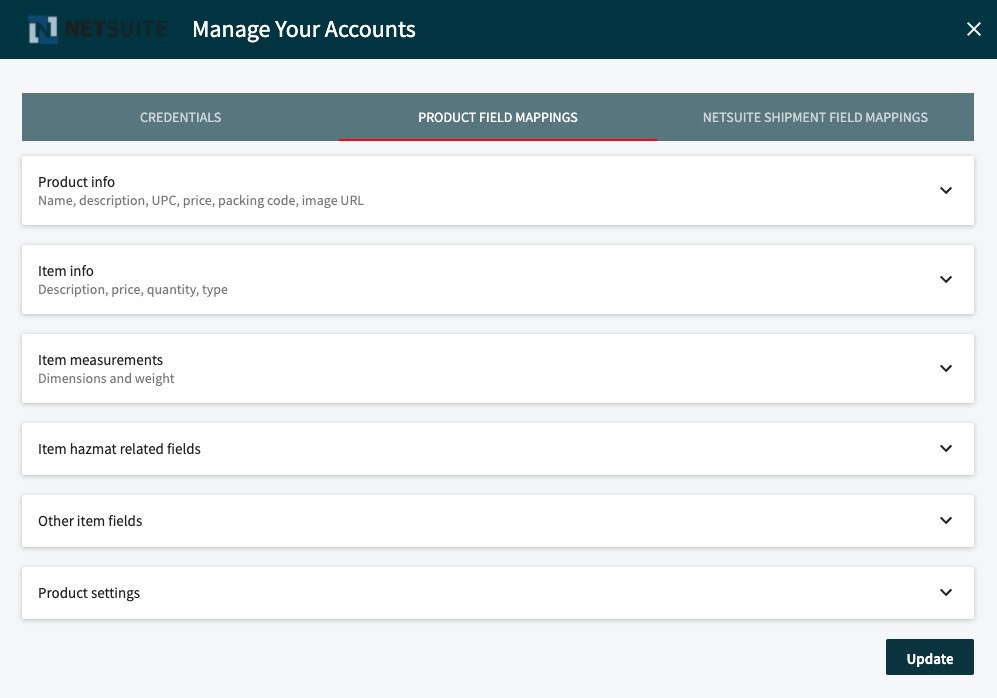Image resolution: width=997 pixels, height=698 pixels.
Task: Expand the Product settings section
Action: [x=945, y=592]
